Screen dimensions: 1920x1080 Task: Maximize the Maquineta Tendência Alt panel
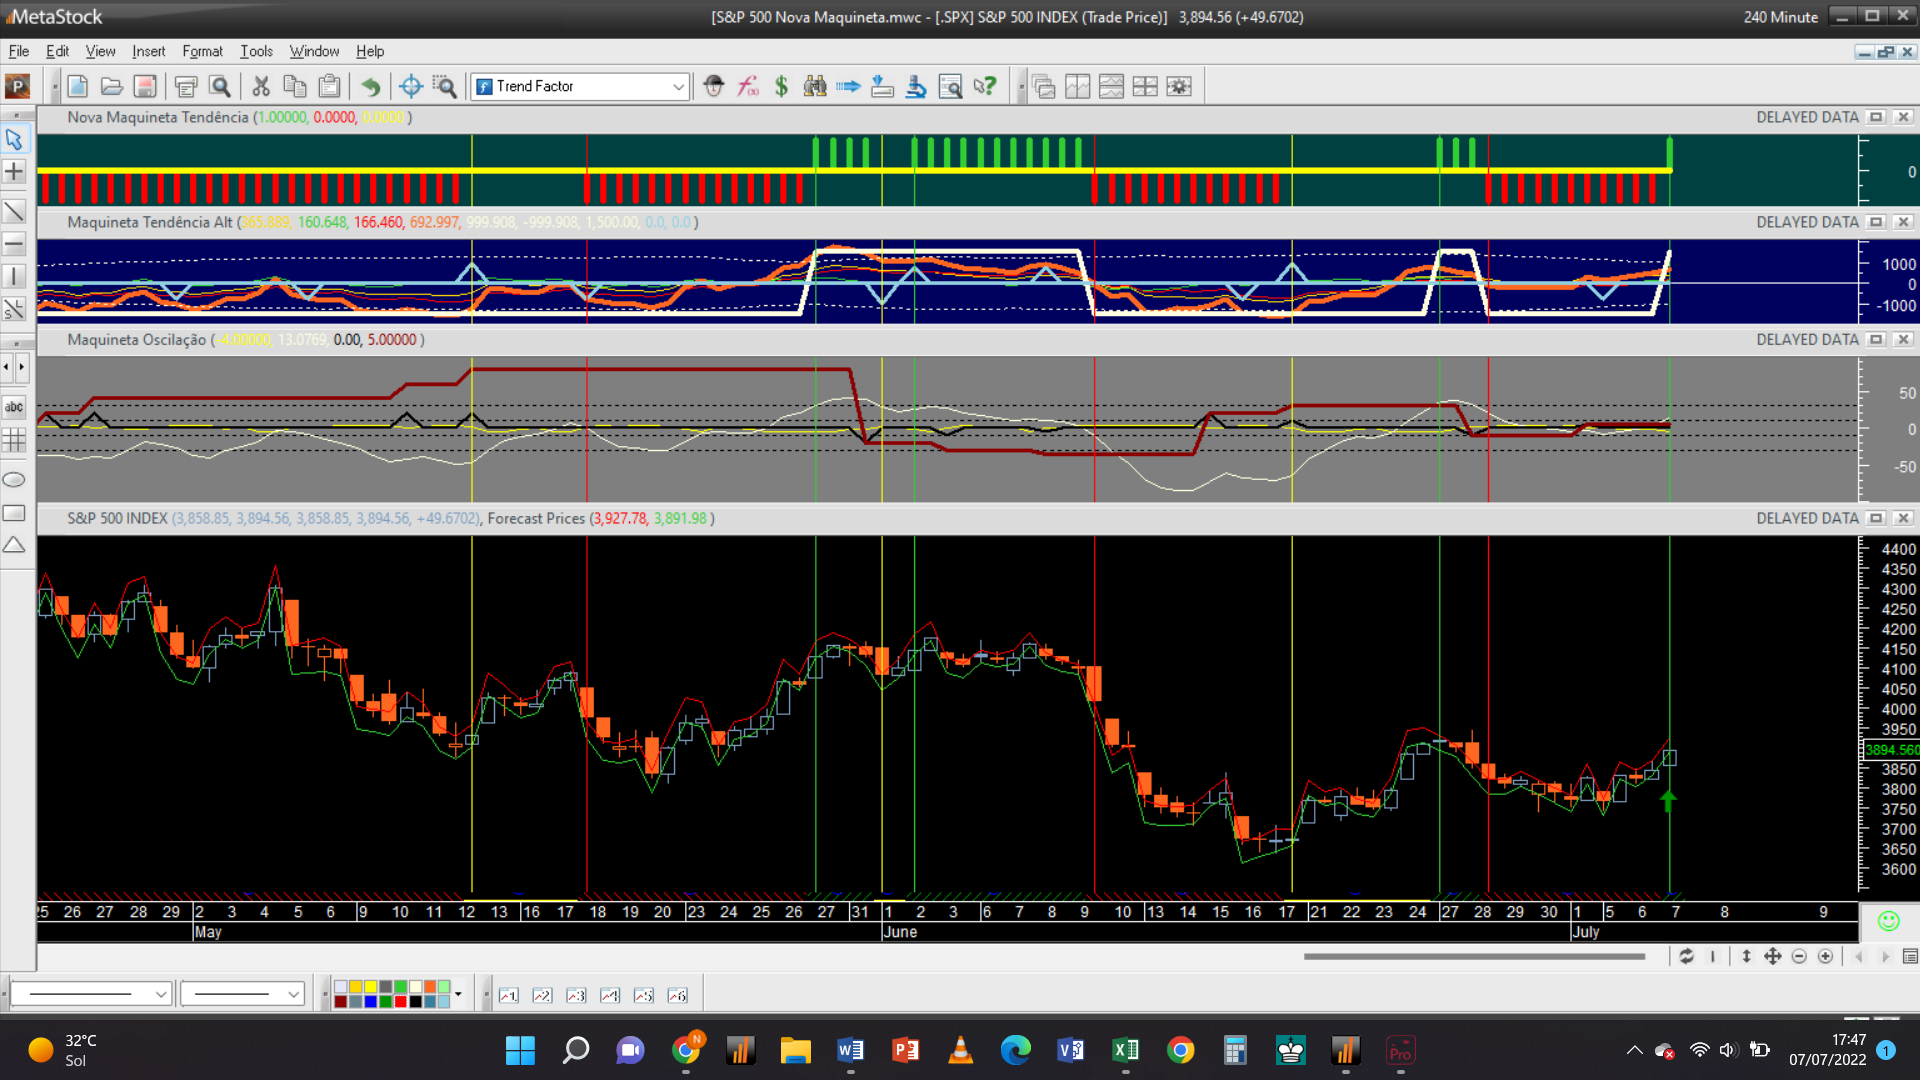(1876, 222)
